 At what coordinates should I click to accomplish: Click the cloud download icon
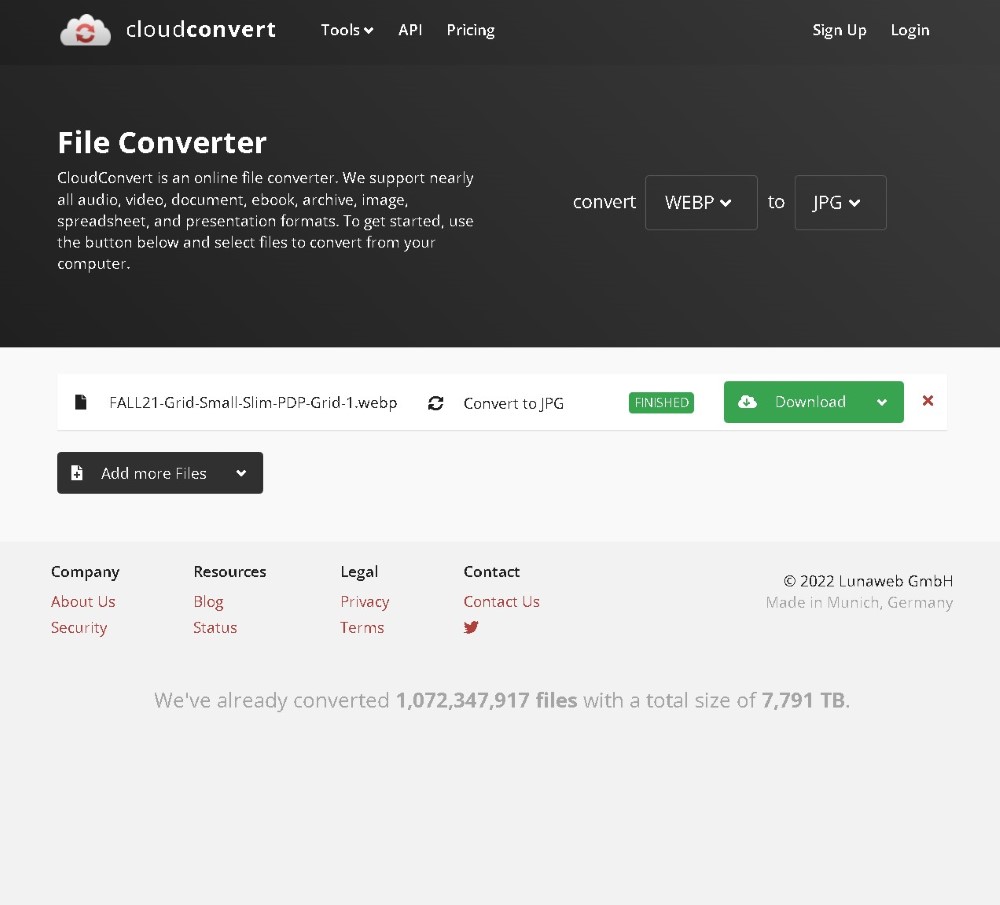[747, 402]
